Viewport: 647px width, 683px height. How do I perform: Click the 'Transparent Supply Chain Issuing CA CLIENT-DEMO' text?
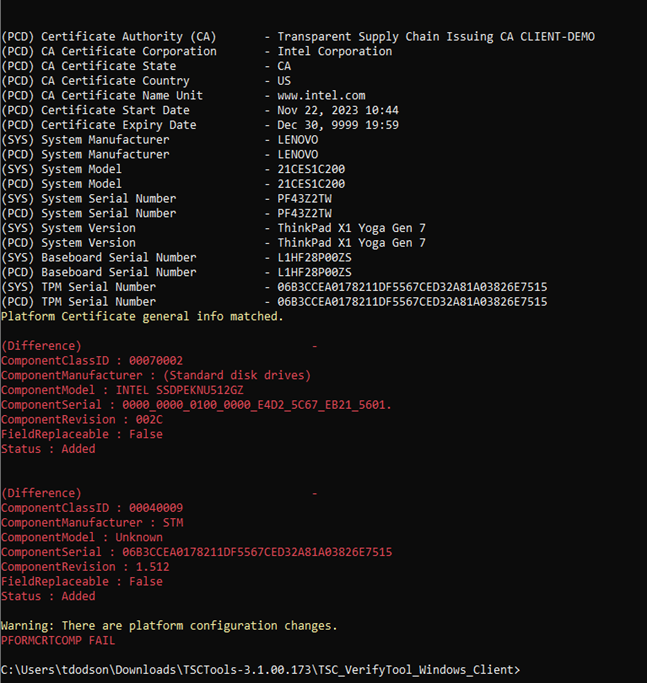point(436,37)
